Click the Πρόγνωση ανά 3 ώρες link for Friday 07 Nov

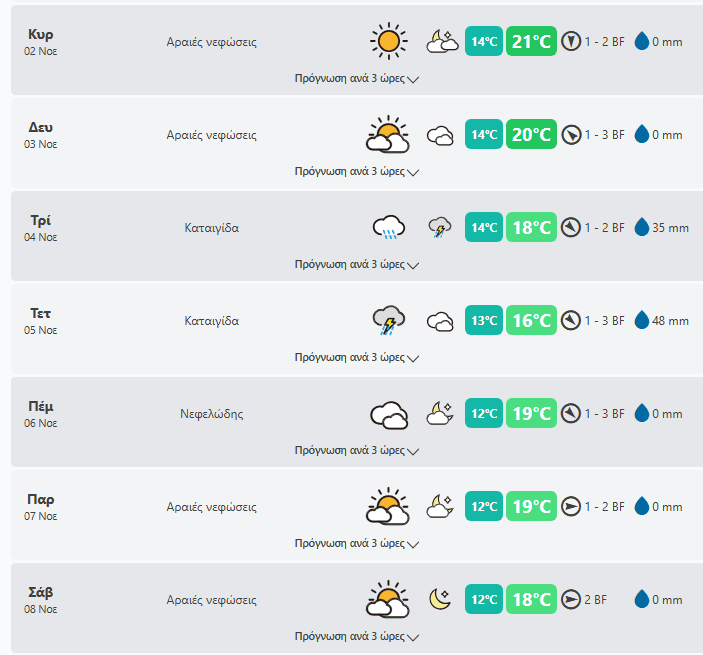pyautogui.click(x=350, y=543)
